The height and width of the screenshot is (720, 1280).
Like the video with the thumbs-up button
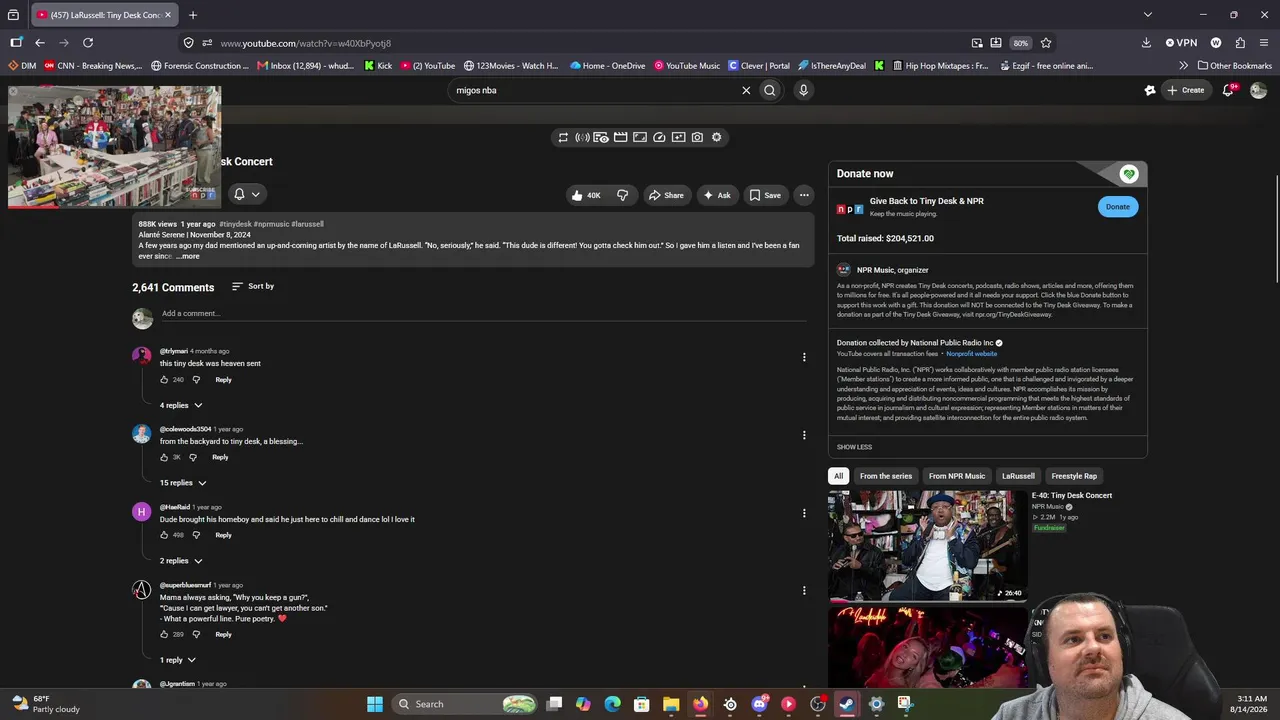click(x=586, y=195)
